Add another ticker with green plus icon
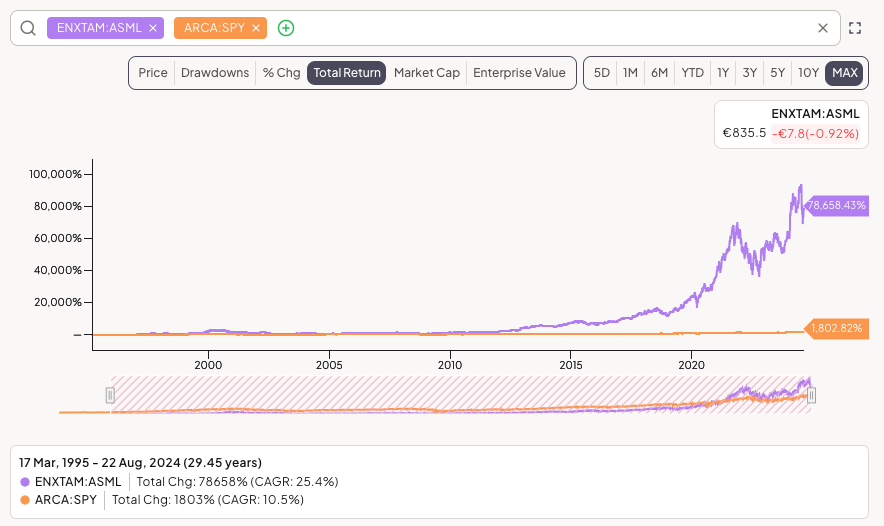This screenshot has width=884, height=526. [x=286, y=28]
